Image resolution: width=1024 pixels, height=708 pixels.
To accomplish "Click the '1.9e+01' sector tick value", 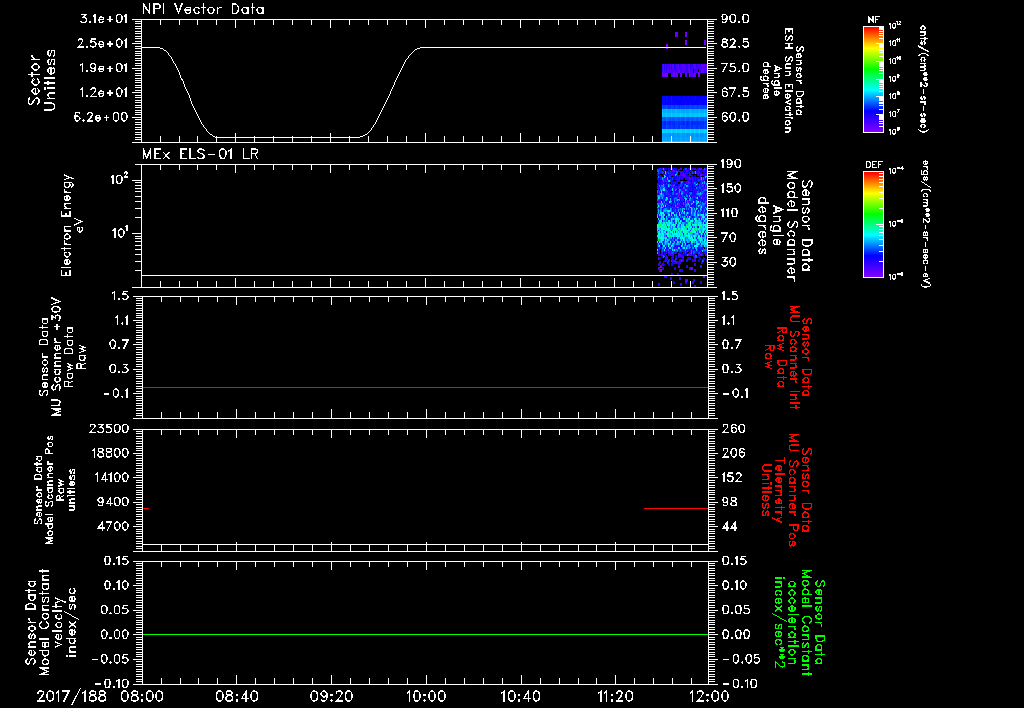I will tap(104, 68).
